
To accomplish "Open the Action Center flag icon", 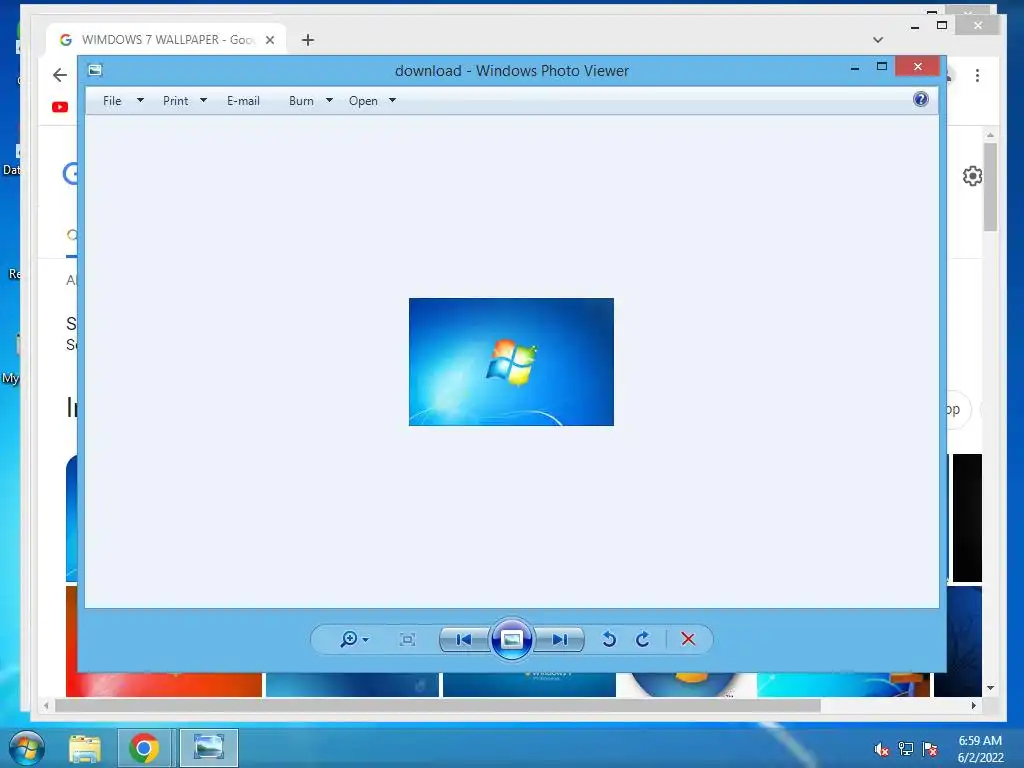I will pos(930,749).
